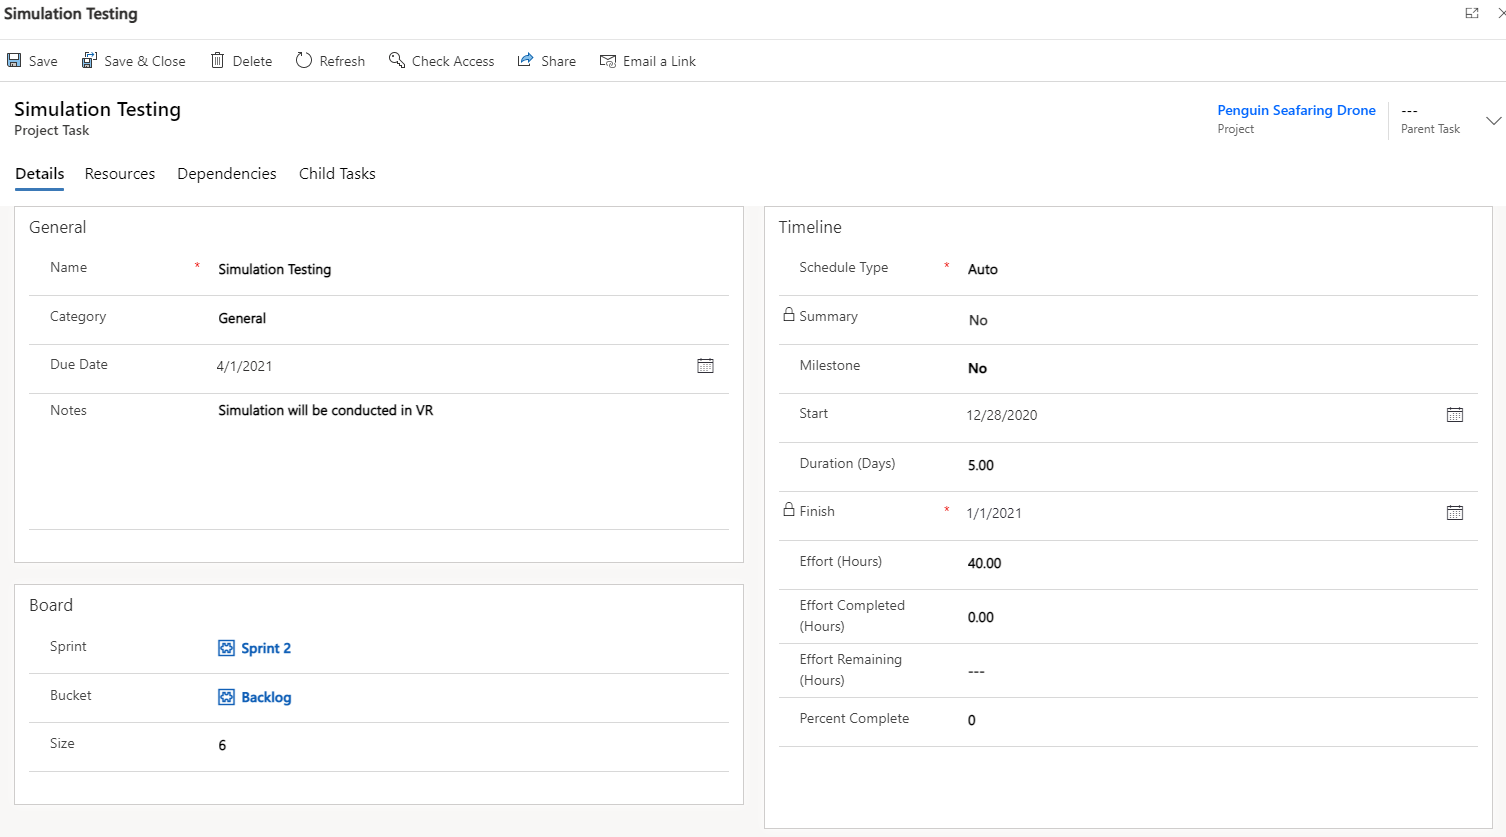Screen dimensions: 1506x837
Task: Click the Email a Link icon
Action: 607,61
